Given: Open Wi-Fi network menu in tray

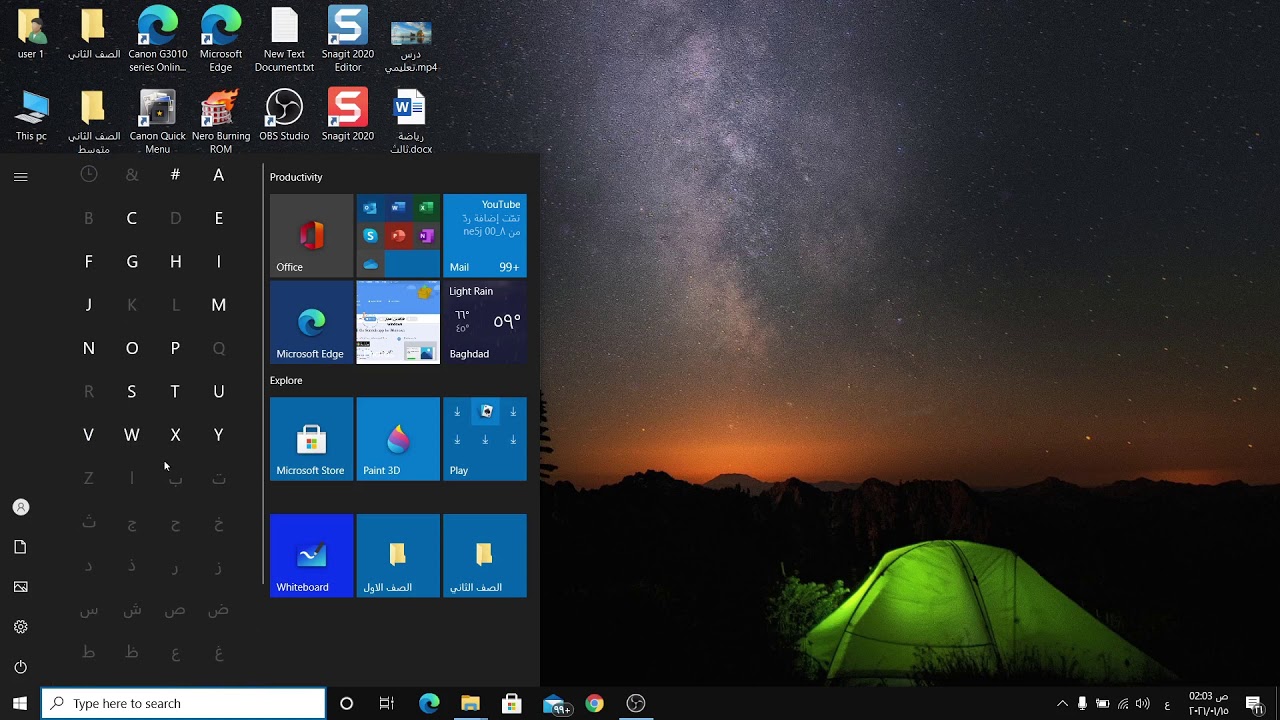Looking at the screenshot, I should click(1123, 704).
